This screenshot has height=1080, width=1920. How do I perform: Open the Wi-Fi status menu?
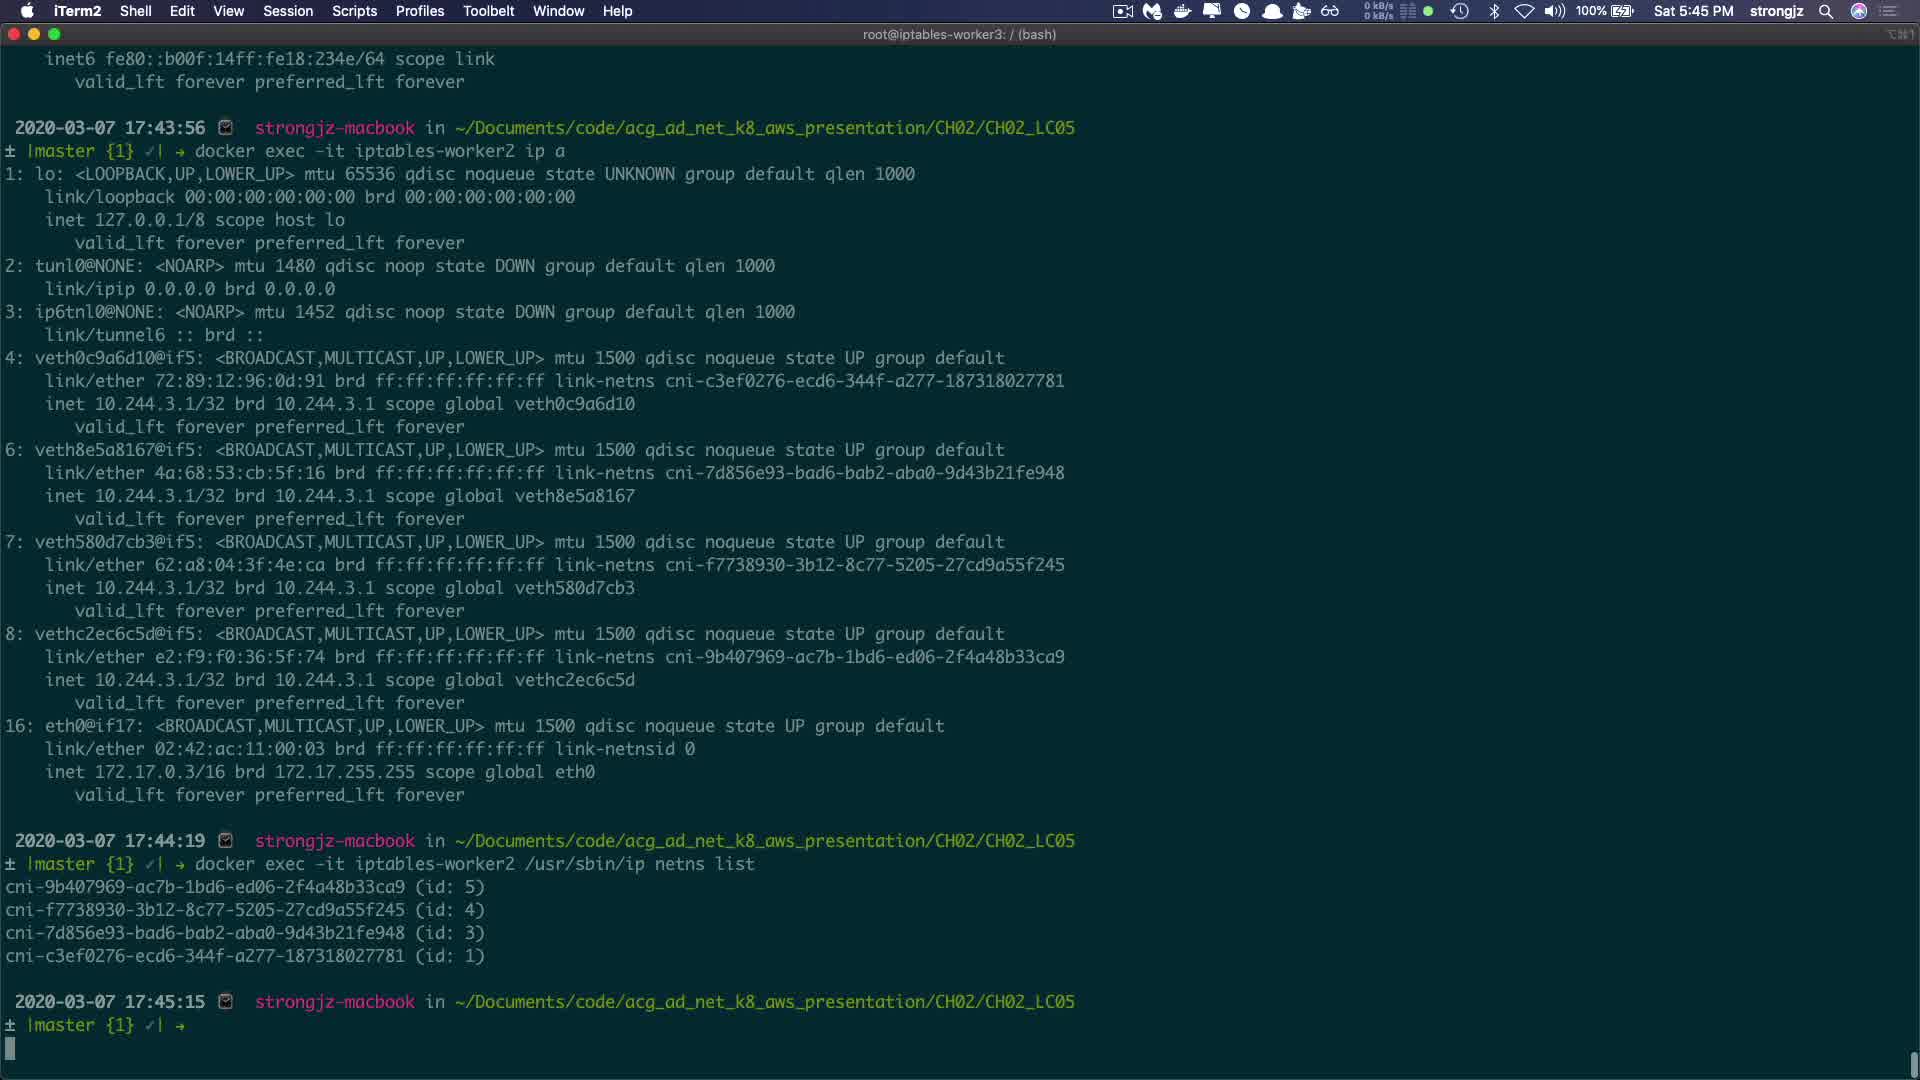click(x=1524, y=11)
